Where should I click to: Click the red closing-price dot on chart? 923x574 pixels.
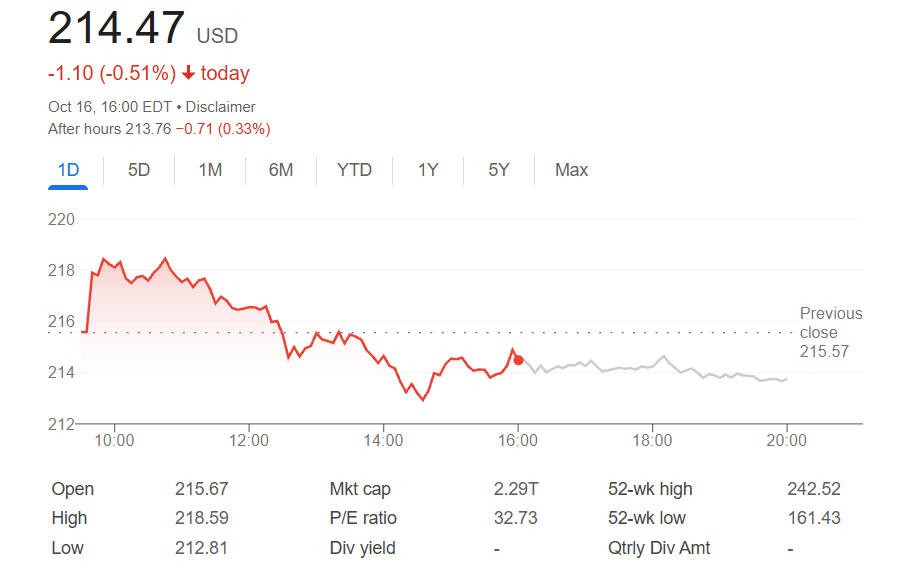pyautogui.click(x=518, y=360)
